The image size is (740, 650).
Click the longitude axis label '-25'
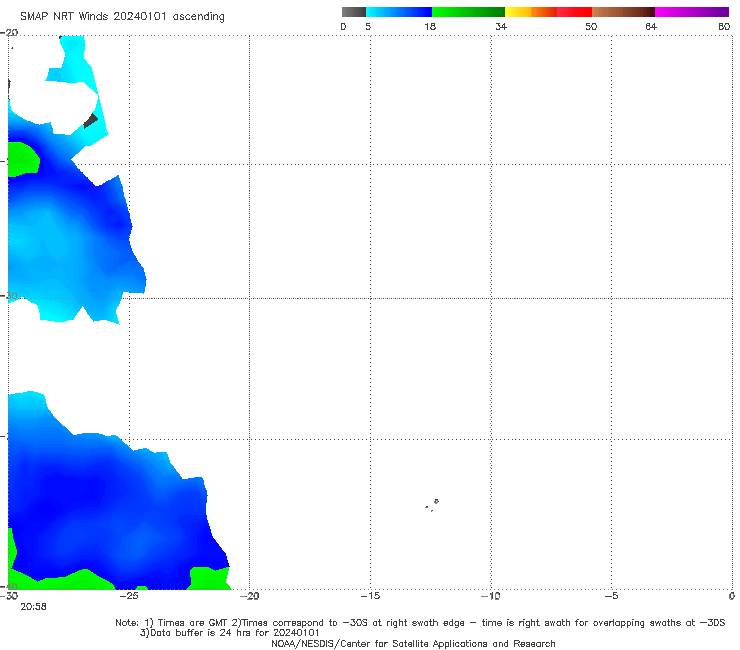(x=129, y=596)
